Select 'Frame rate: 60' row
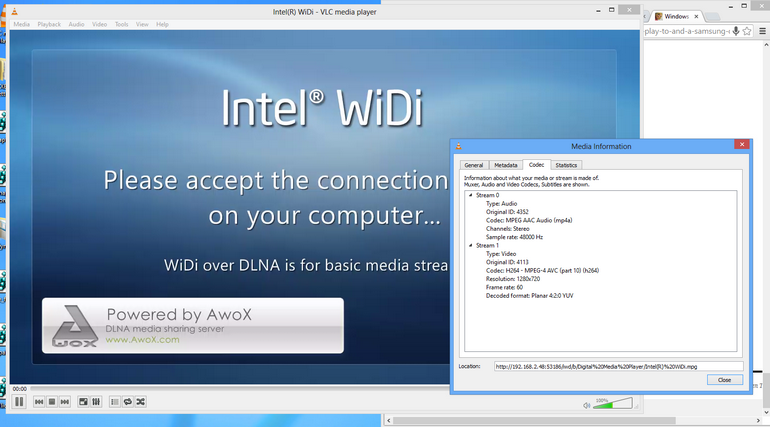 point(504,288)
